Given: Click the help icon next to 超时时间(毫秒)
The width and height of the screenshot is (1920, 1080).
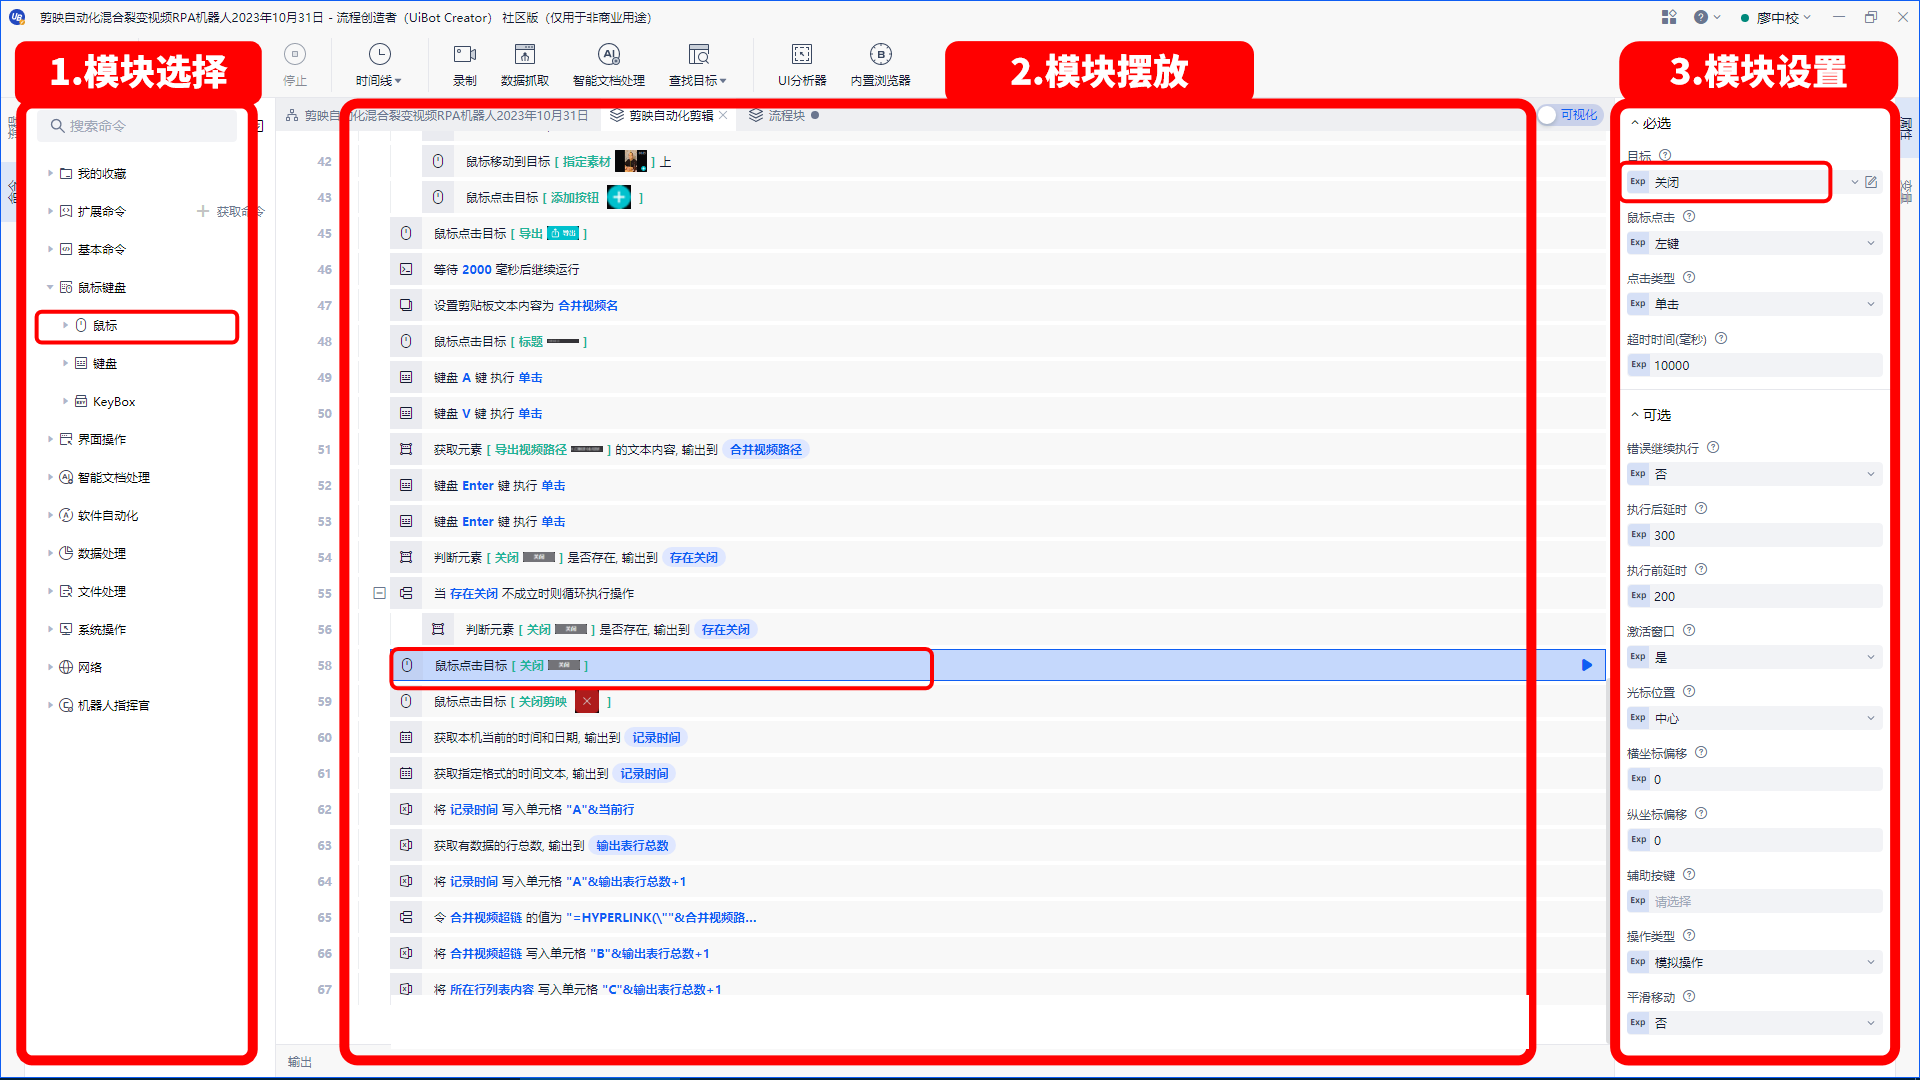Looking at the screenshot, I should [x=1721, y=338].
